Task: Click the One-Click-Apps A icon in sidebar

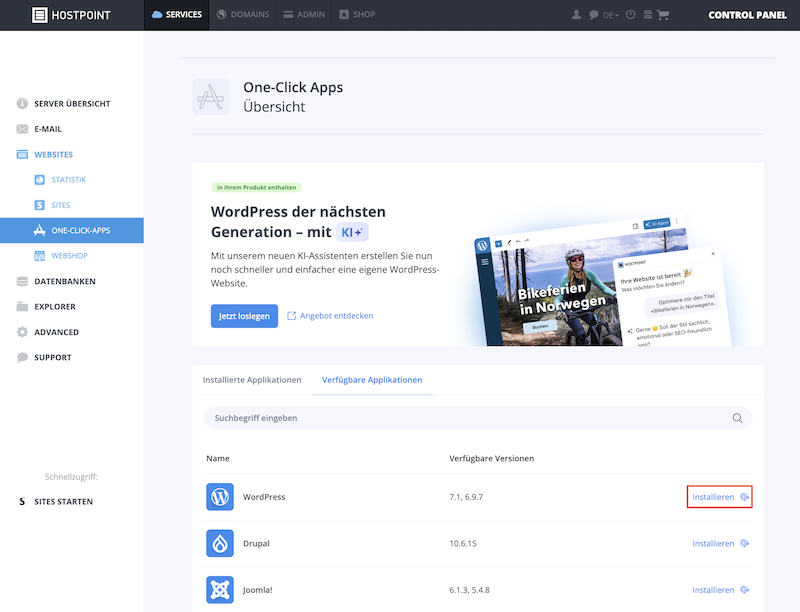Action: pyautogui.click(x=39, y=231)
